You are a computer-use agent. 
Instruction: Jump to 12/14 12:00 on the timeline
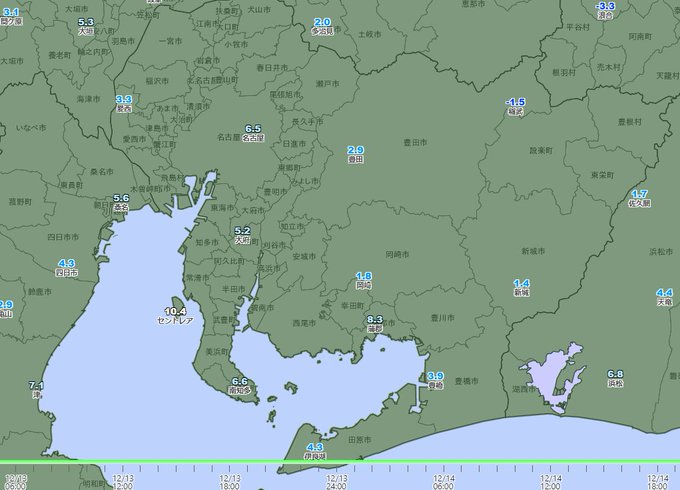(551, 481)
